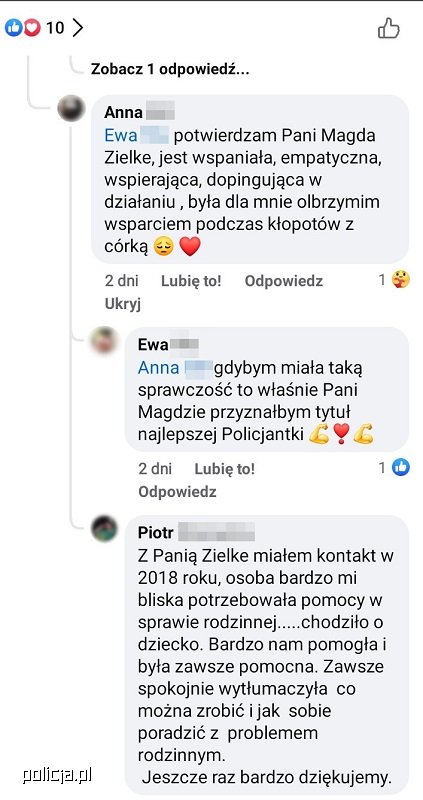This screenshot has width=423, height=800.
Task: Open the blue like reaction icon beside 10
Action: pyautogui.click(x=13, y=28)
